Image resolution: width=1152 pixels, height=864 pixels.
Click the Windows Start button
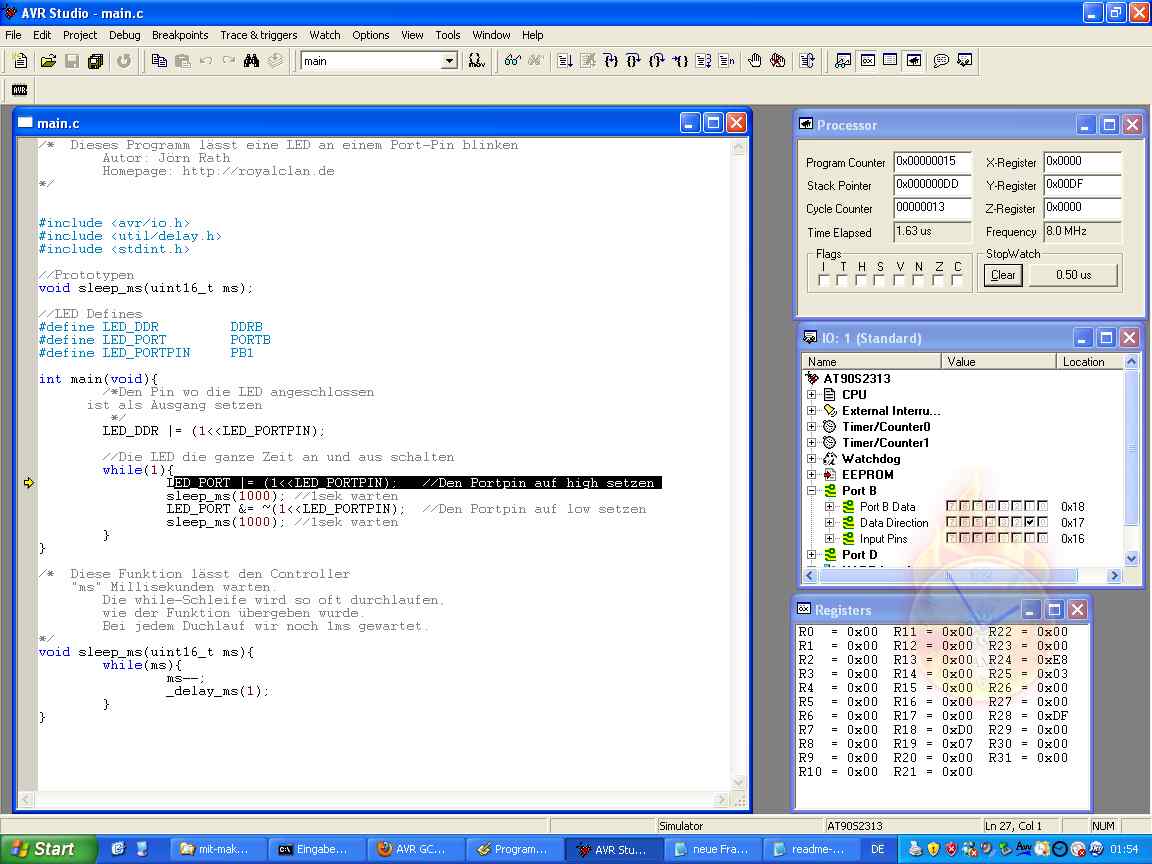click(x=48, y=849)
